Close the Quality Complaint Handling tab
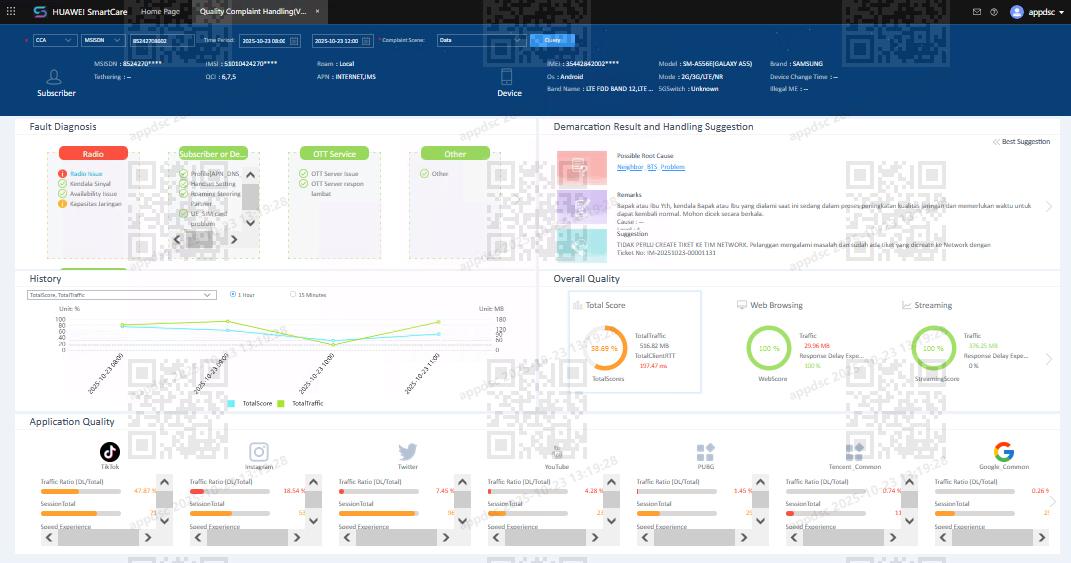Viewport: 1071px width, 563px height. pyautogui.click(x=318, y=12)
